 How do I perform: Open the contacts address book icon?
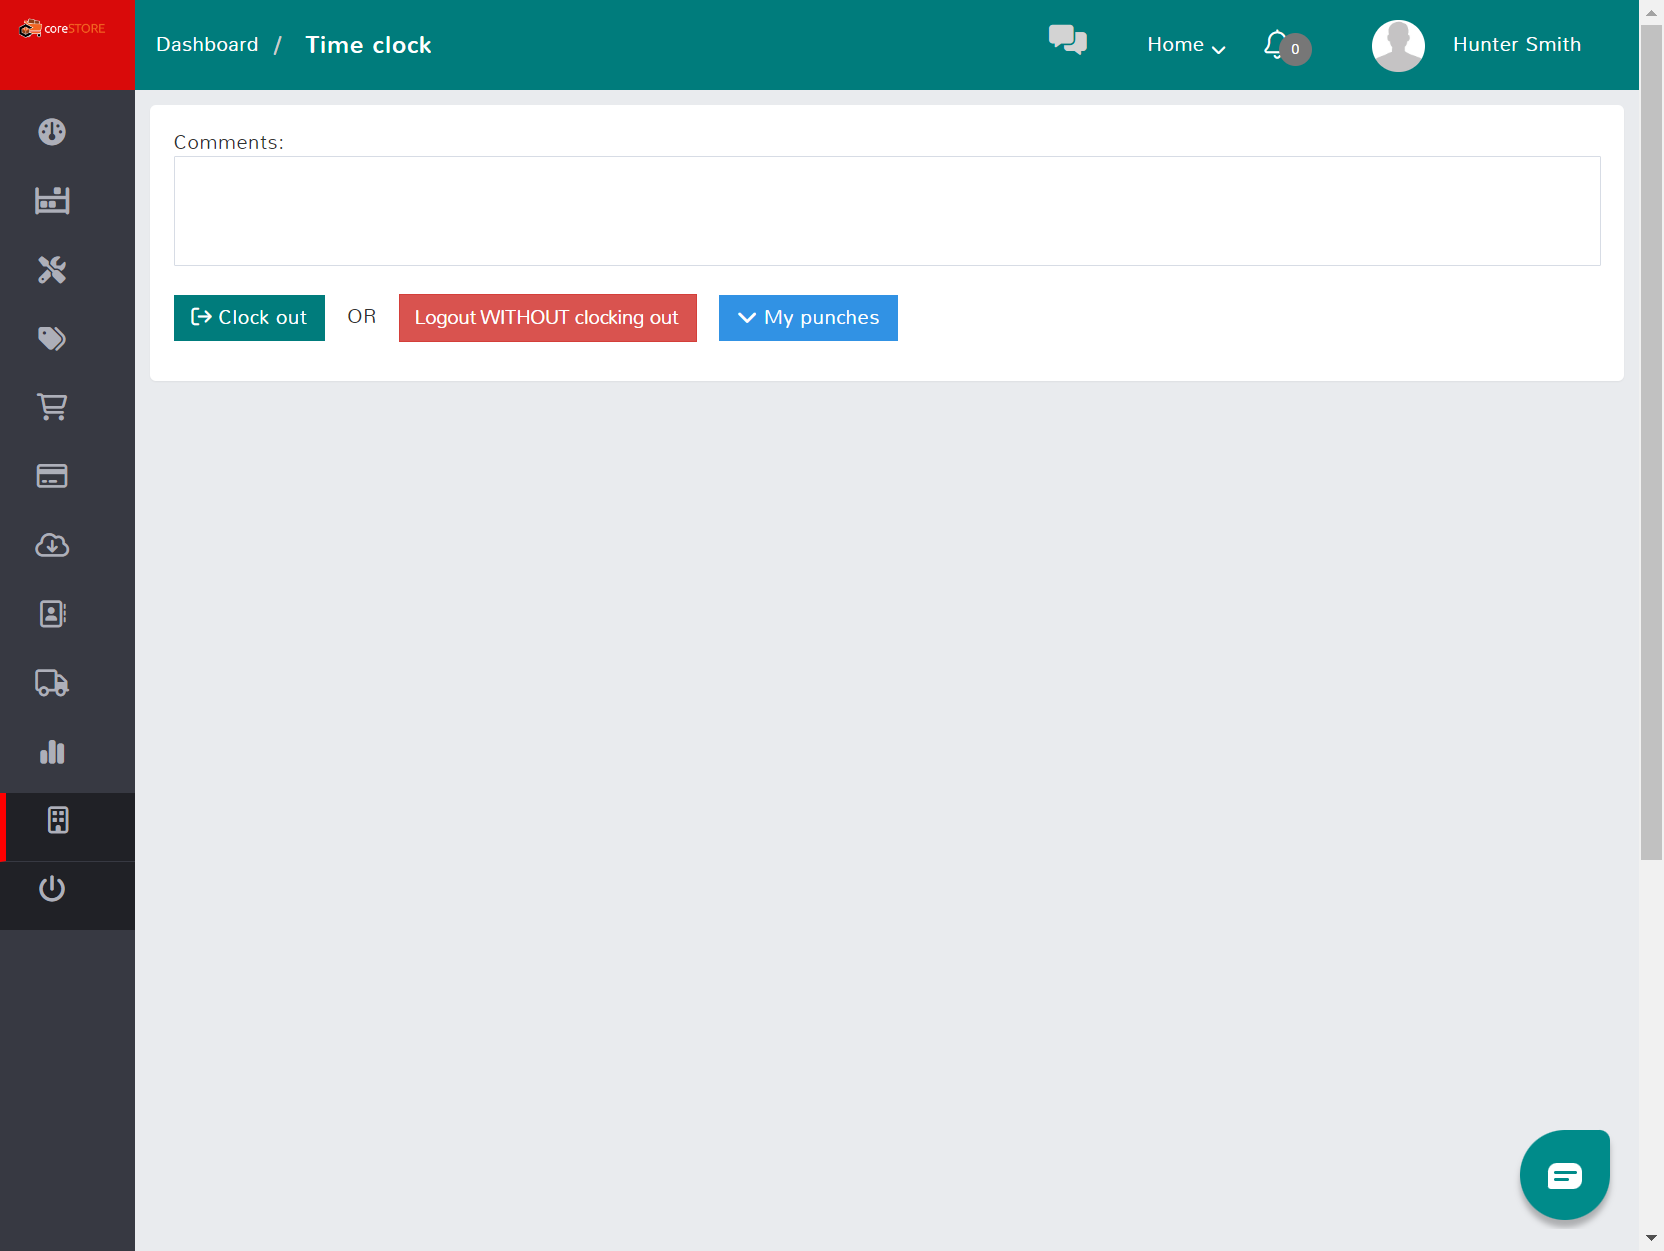[52, 614]
